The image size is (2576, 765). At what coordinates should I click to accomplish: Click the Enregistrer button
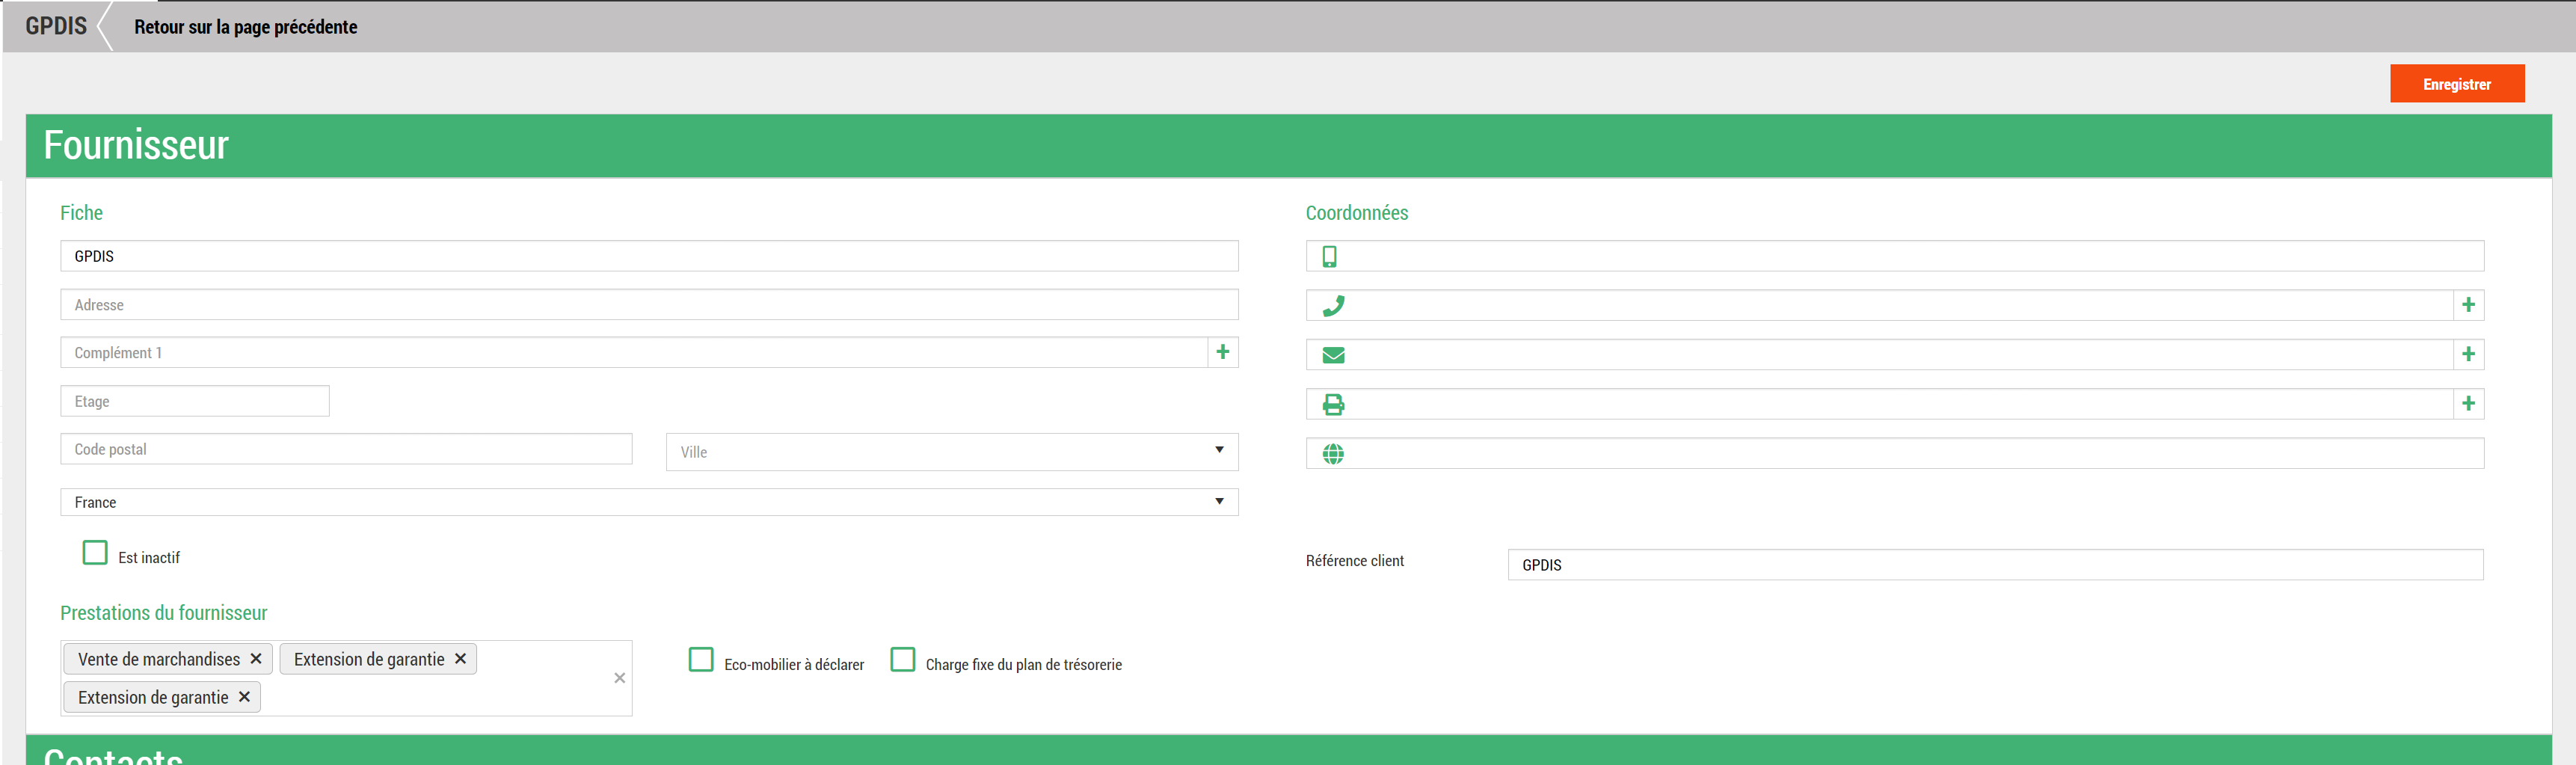pos(2456,84)
